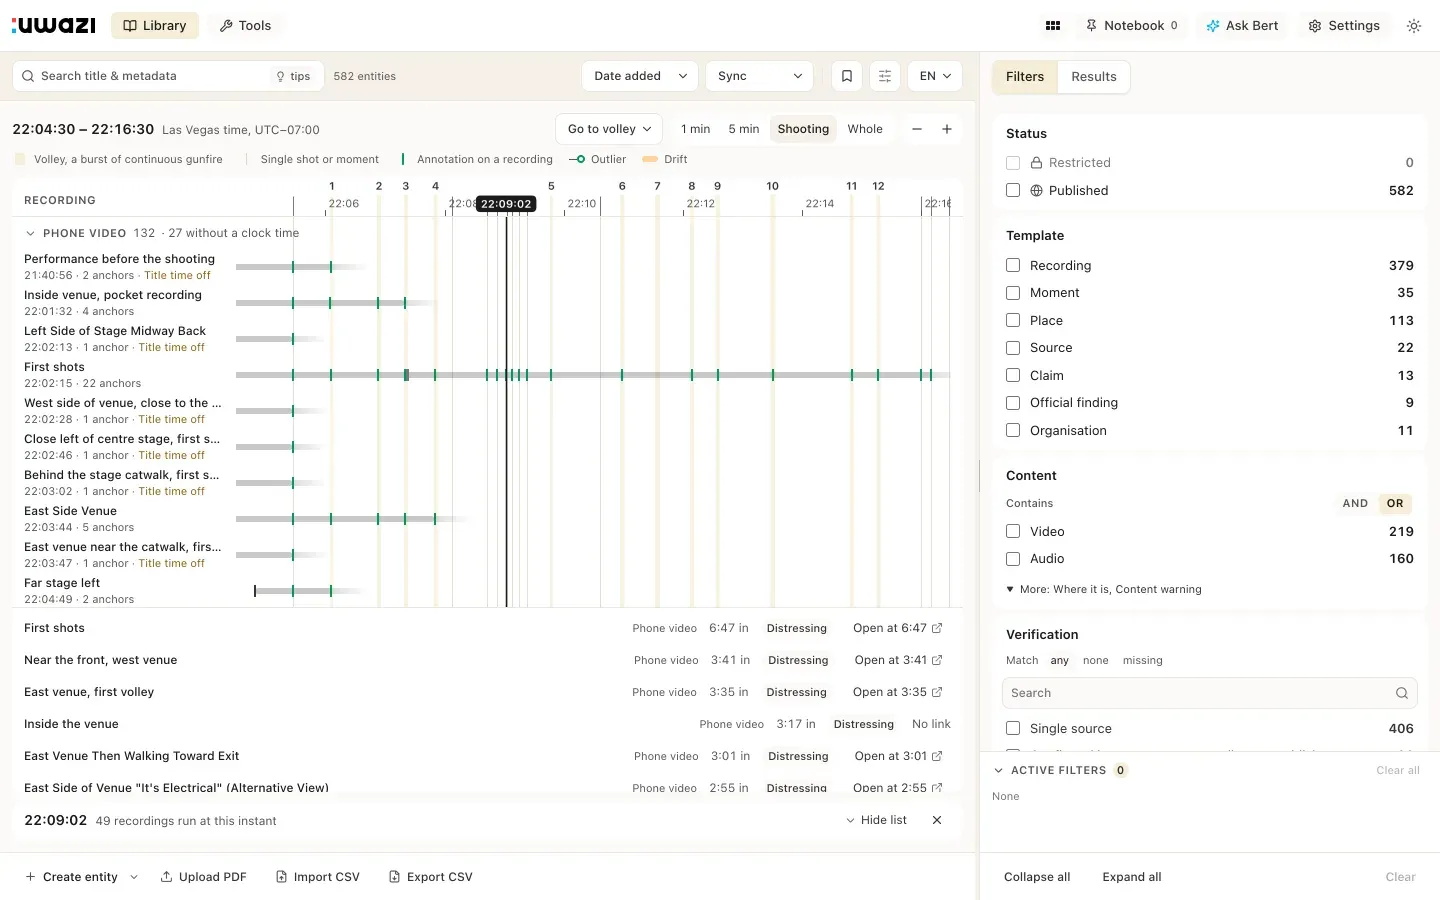
Task: Open Settings gear
Action: point(1344,26)
